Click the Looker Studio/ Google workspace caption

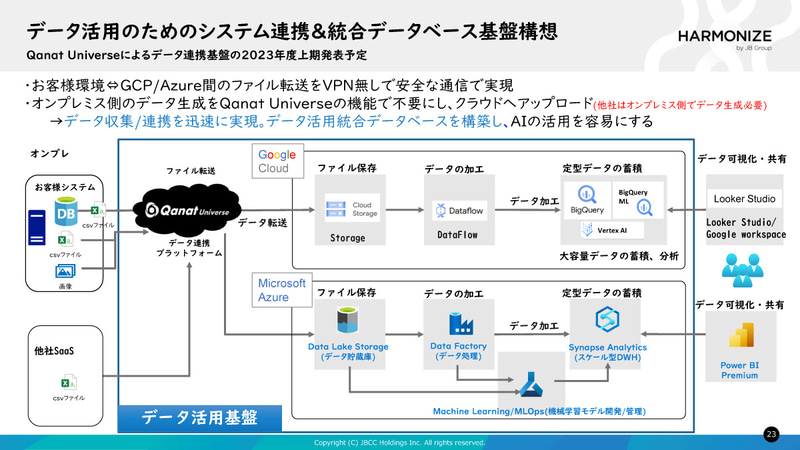745,229
